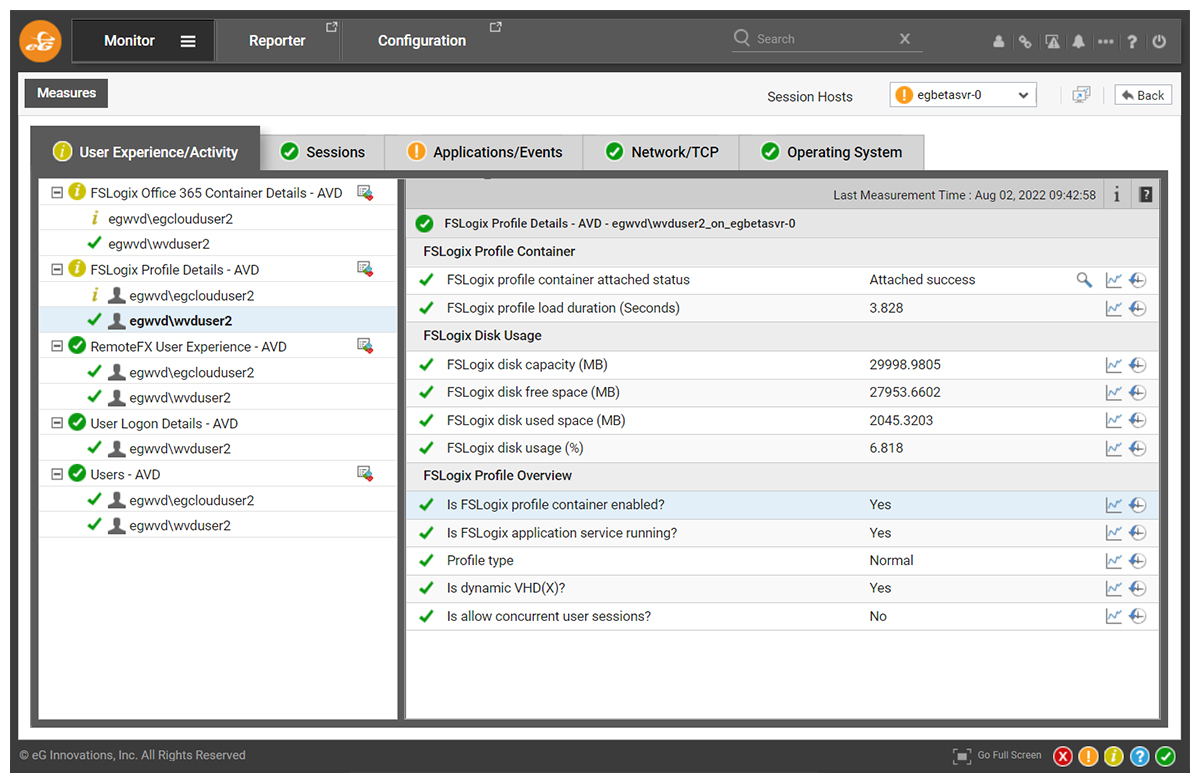Open history icon for application service running

1137,533
